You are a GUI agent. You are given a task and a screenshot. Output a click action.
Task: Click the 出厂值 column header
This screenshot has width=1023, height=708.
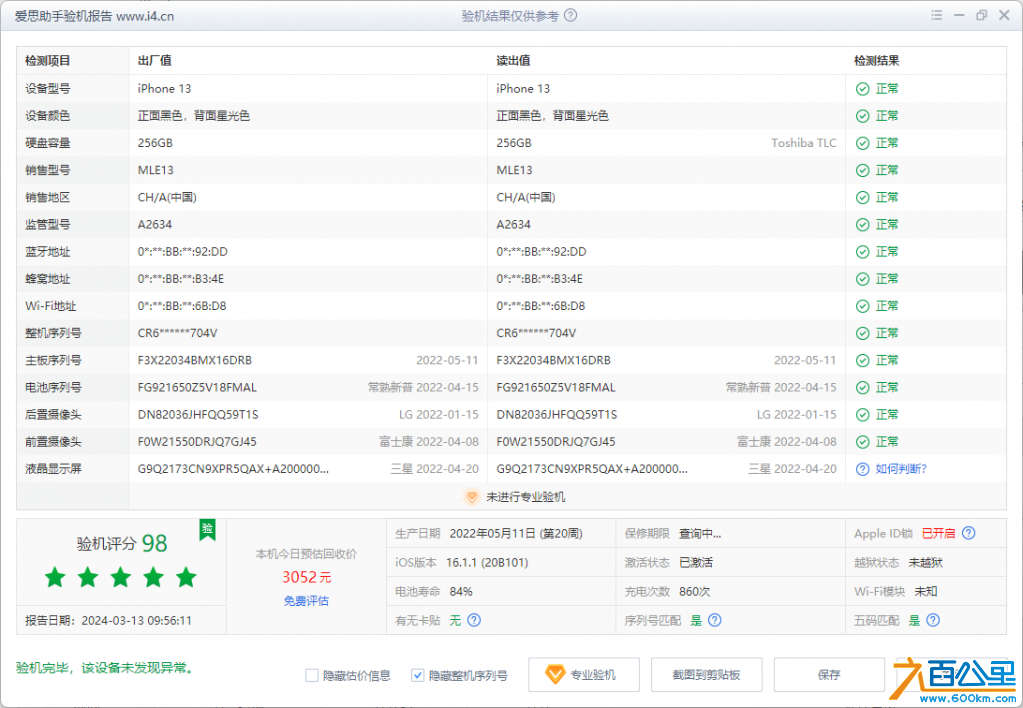[155, 61]
